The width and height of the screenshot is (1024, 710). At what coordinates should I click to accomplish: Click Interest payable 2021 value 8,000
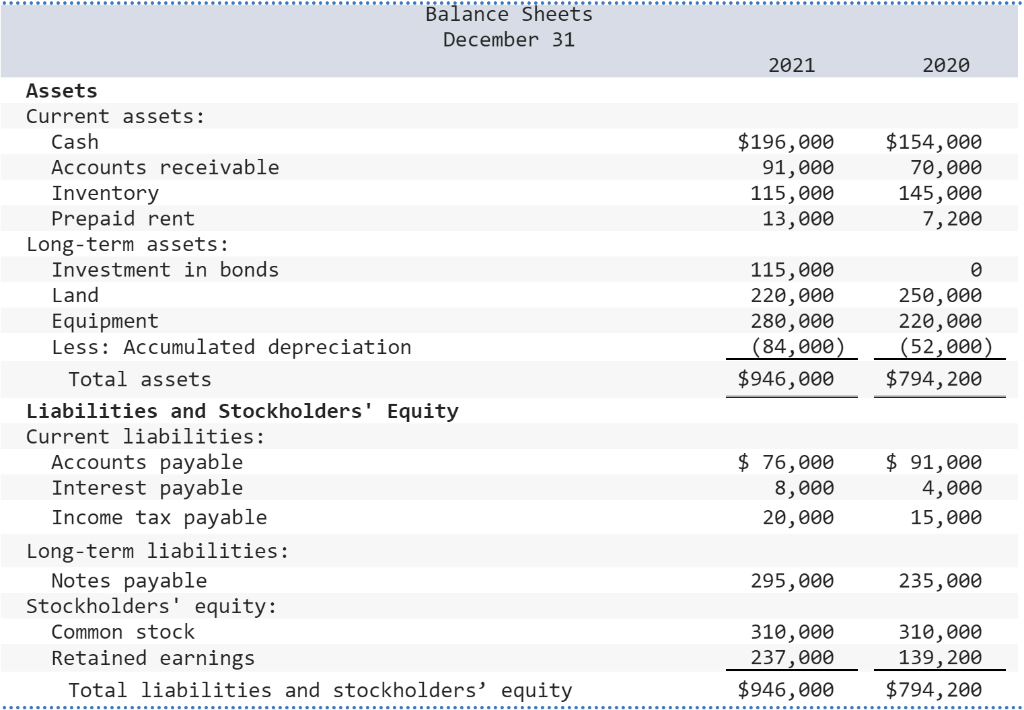pyautogui.click(x=805, y=488)
